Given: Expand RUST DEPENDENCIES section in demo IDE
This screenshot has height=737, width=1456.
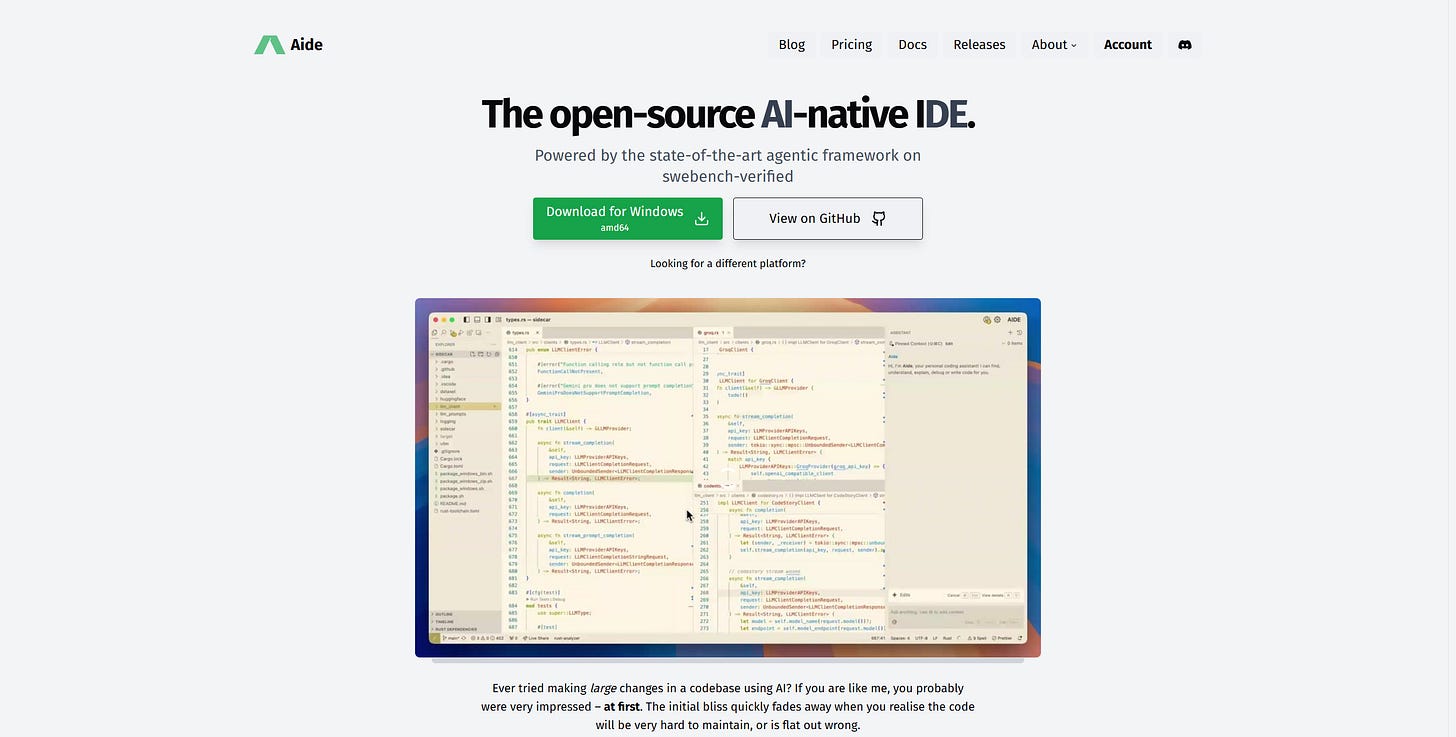Looking at the screenshot, I should pos(465,629).
